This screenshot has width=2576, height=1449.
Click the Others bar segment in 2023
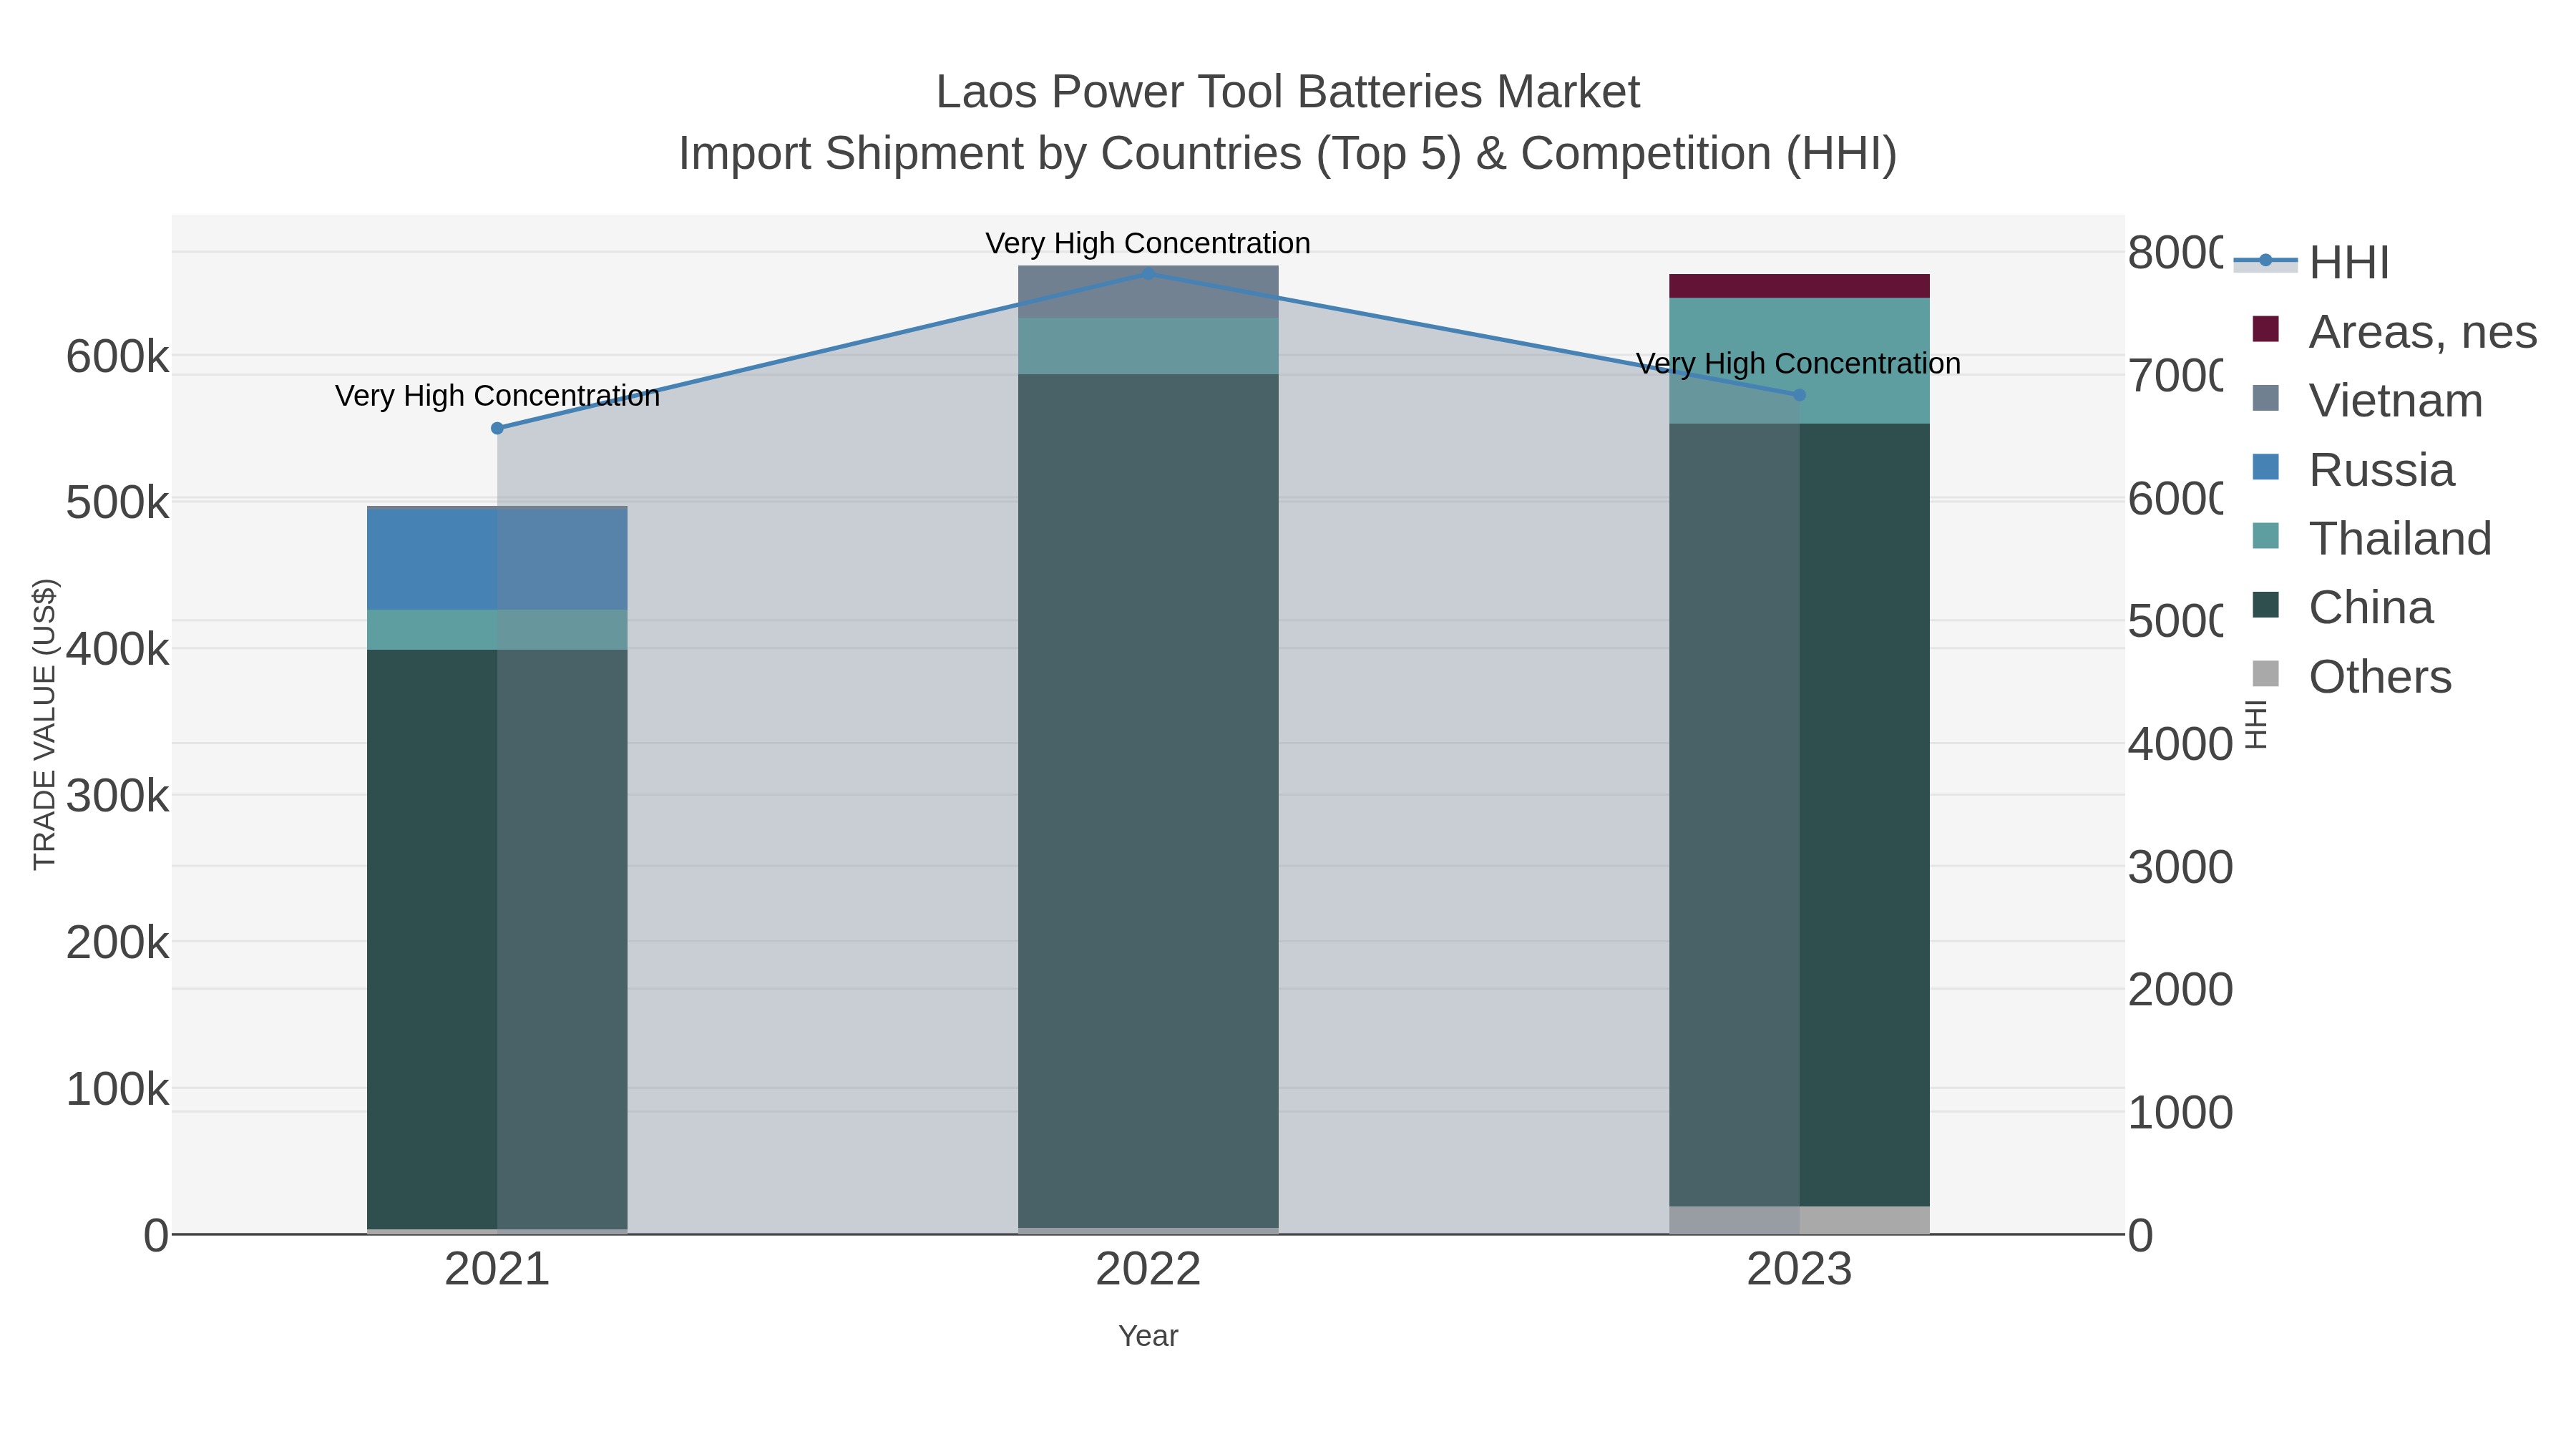(1799, 1220)
